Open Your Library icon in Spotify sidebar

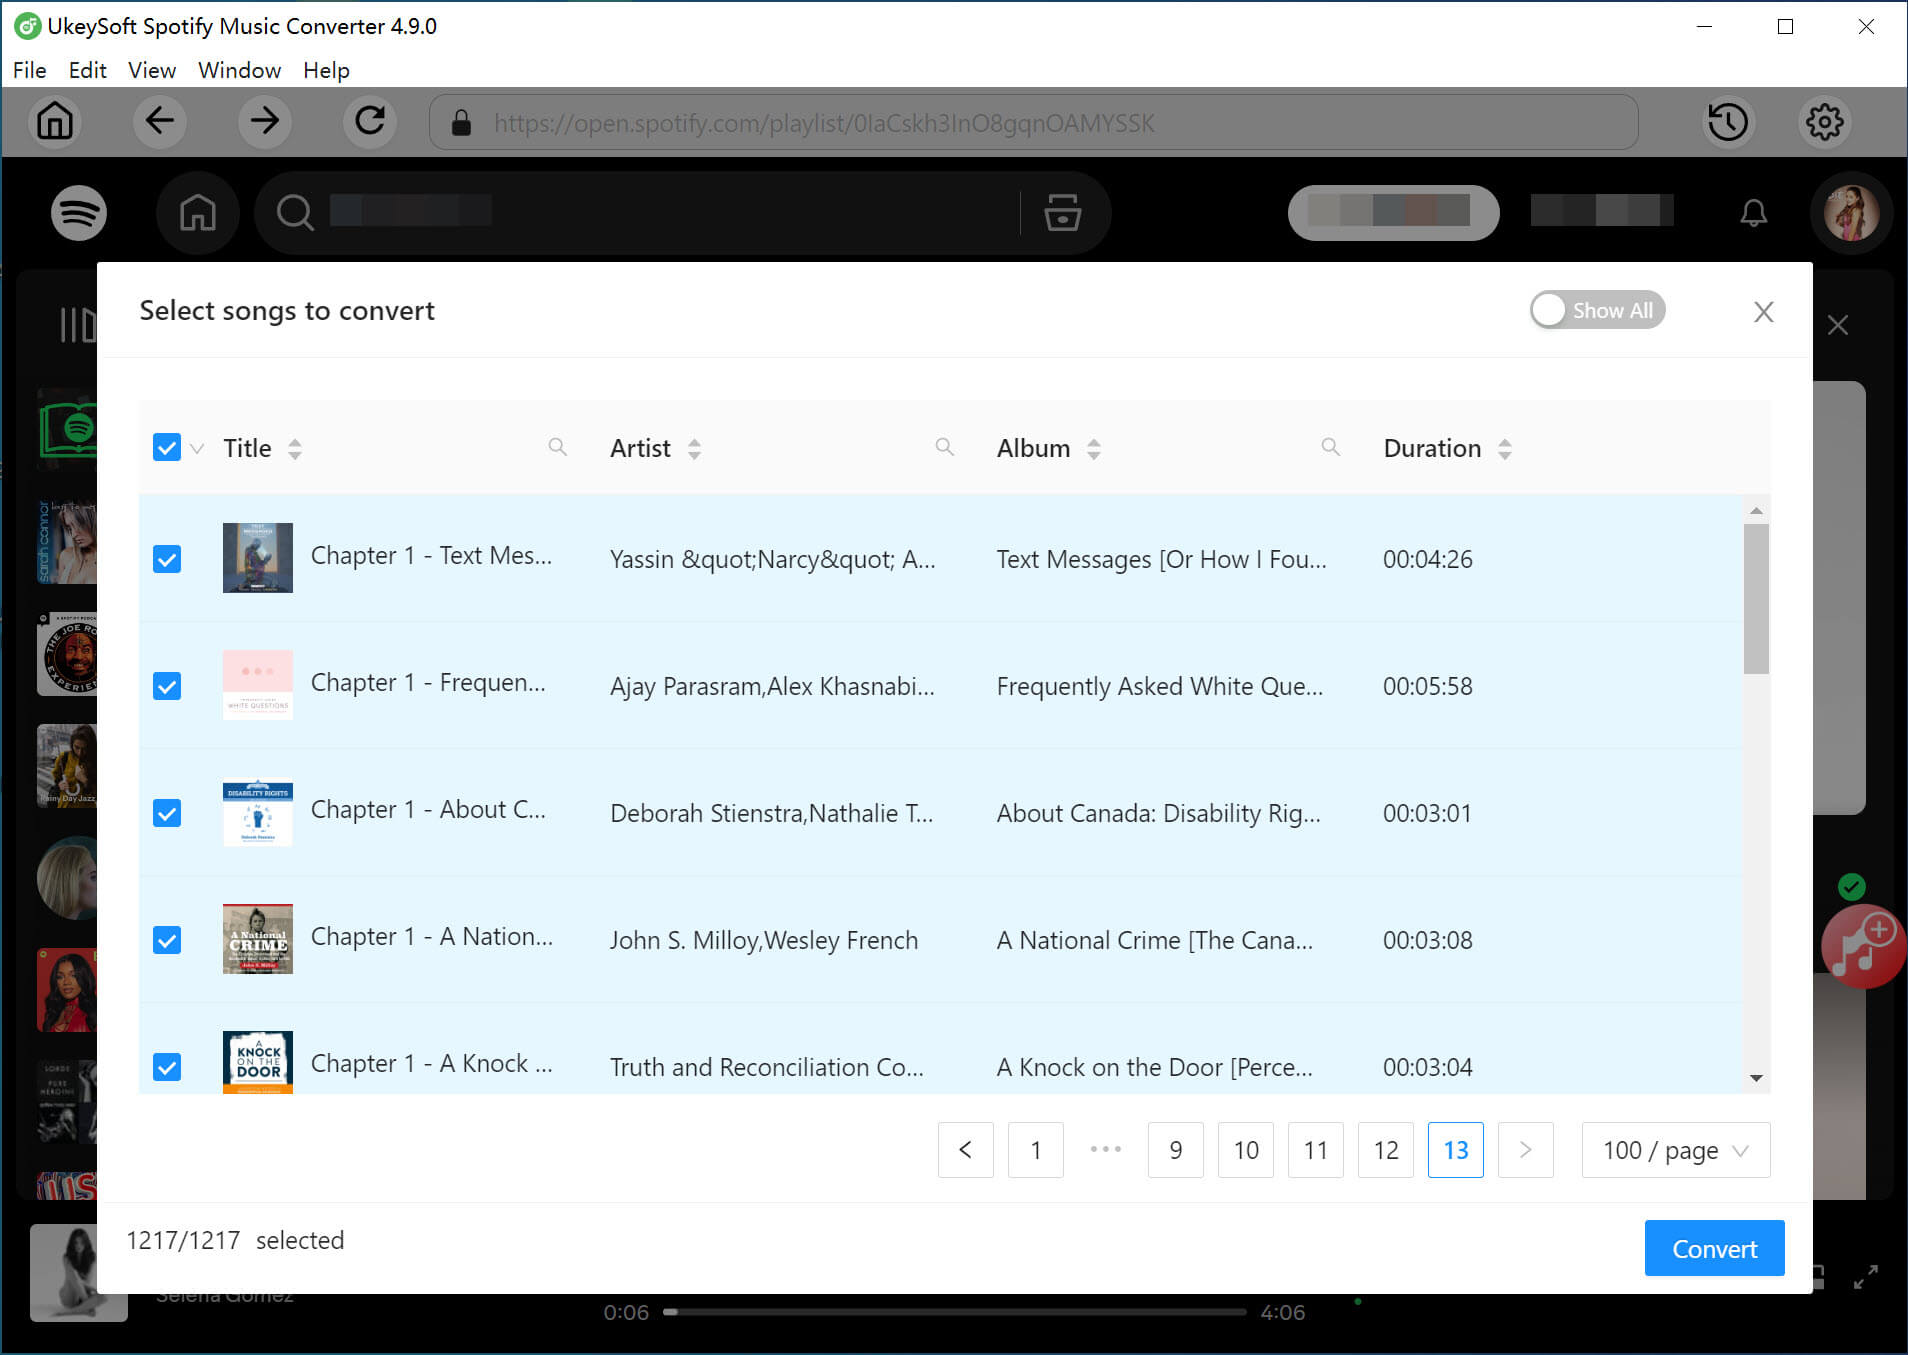[x=78, y=325]
